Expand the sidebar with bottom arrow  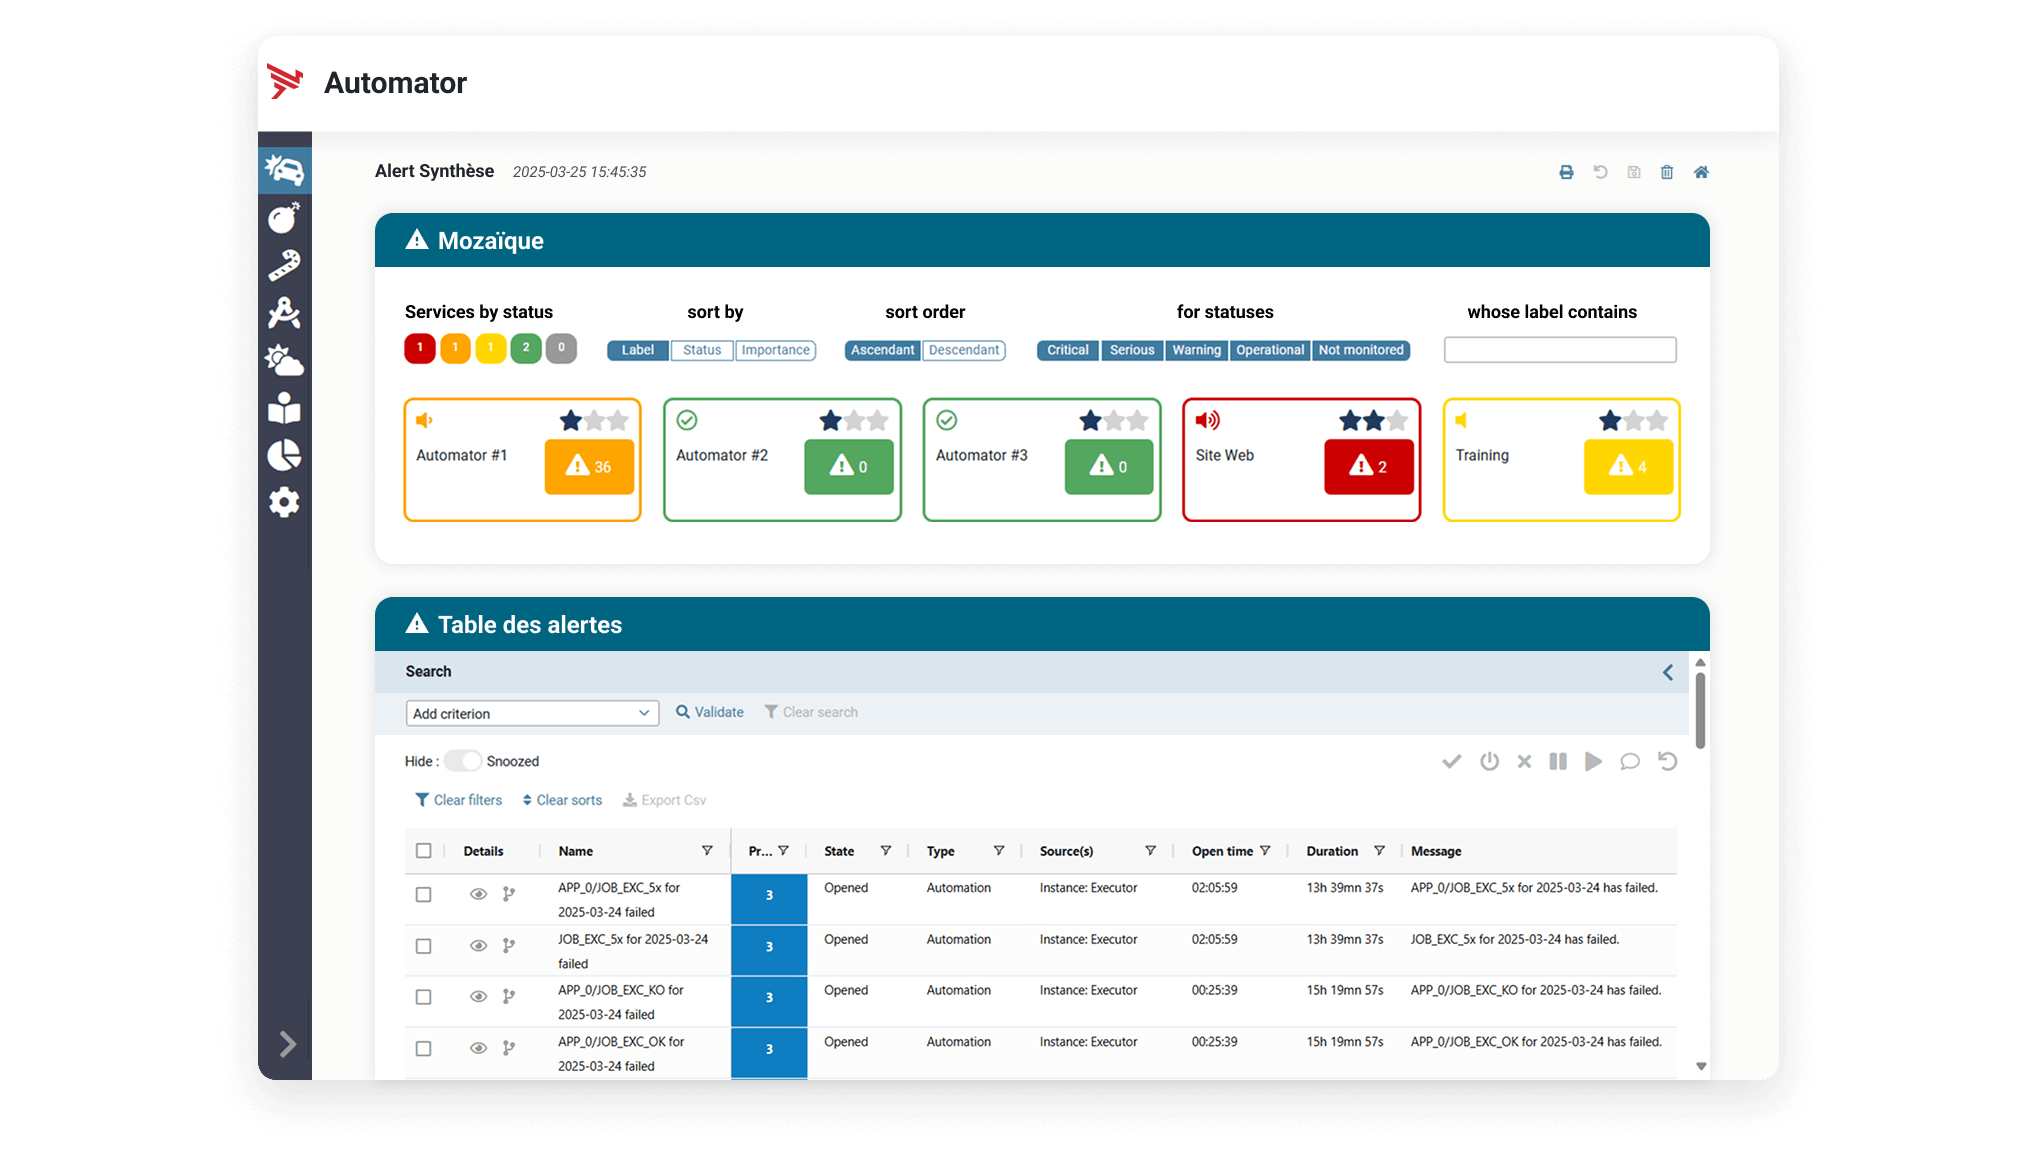click(287, 1044)
